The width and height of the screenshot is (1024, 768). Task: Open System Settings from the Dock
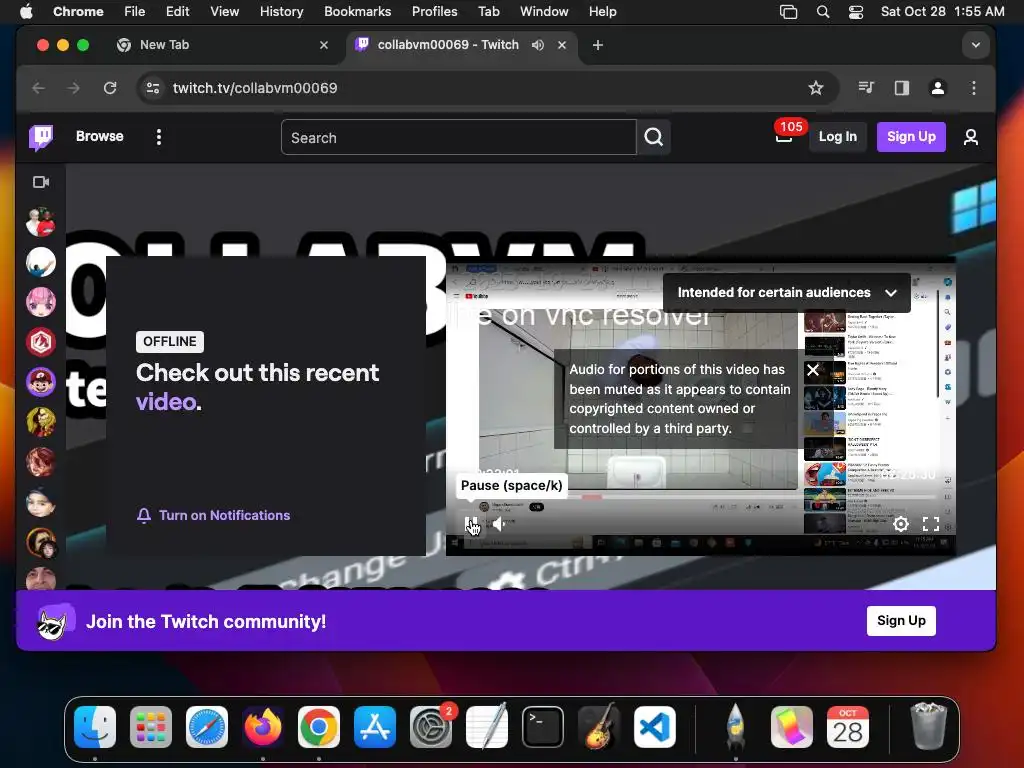click(430, 727)
